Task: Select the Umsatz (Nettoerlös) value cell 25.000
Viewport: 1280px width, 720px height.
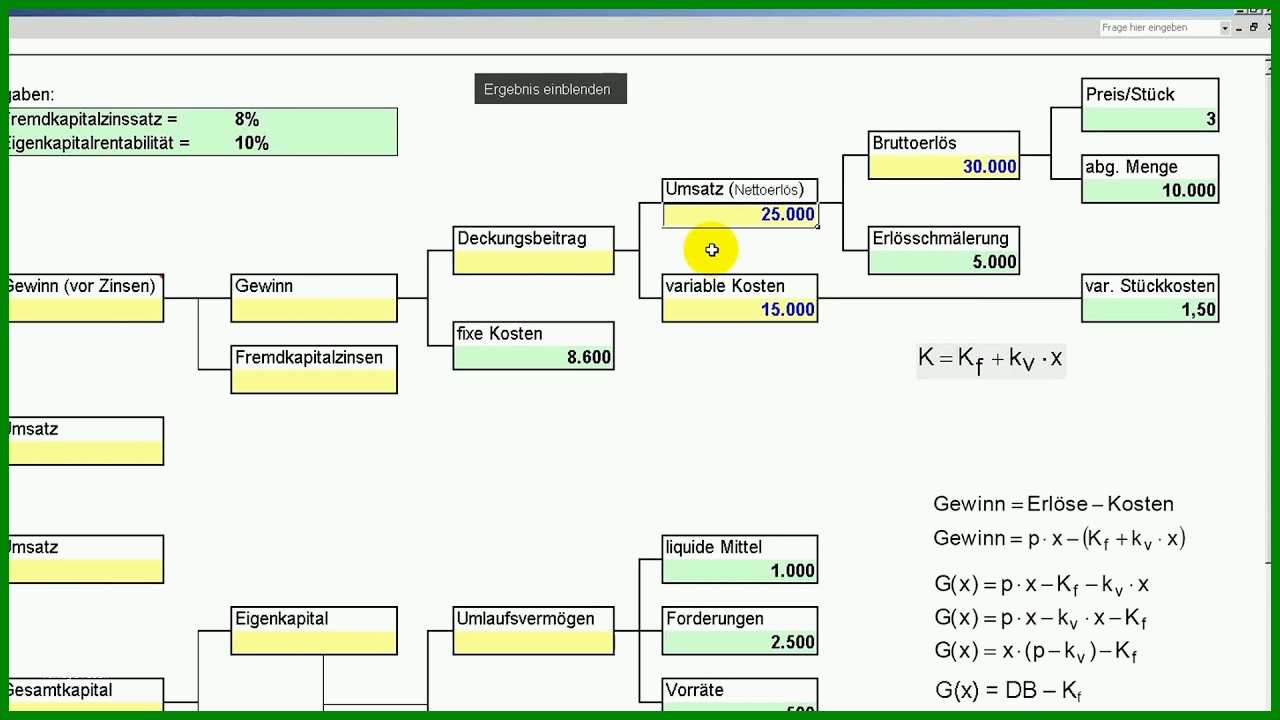Action: 740,215
